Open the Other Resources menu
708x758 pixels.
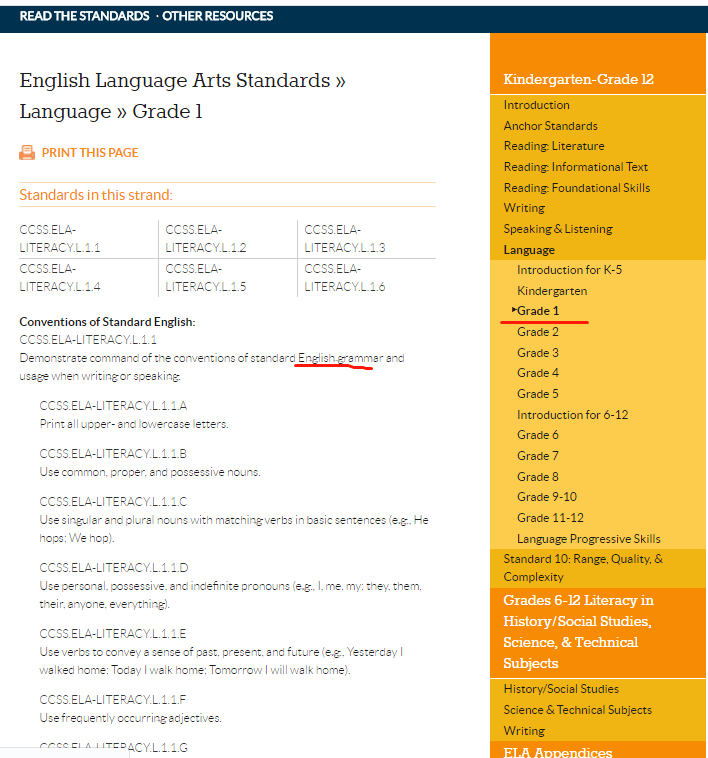217,16
